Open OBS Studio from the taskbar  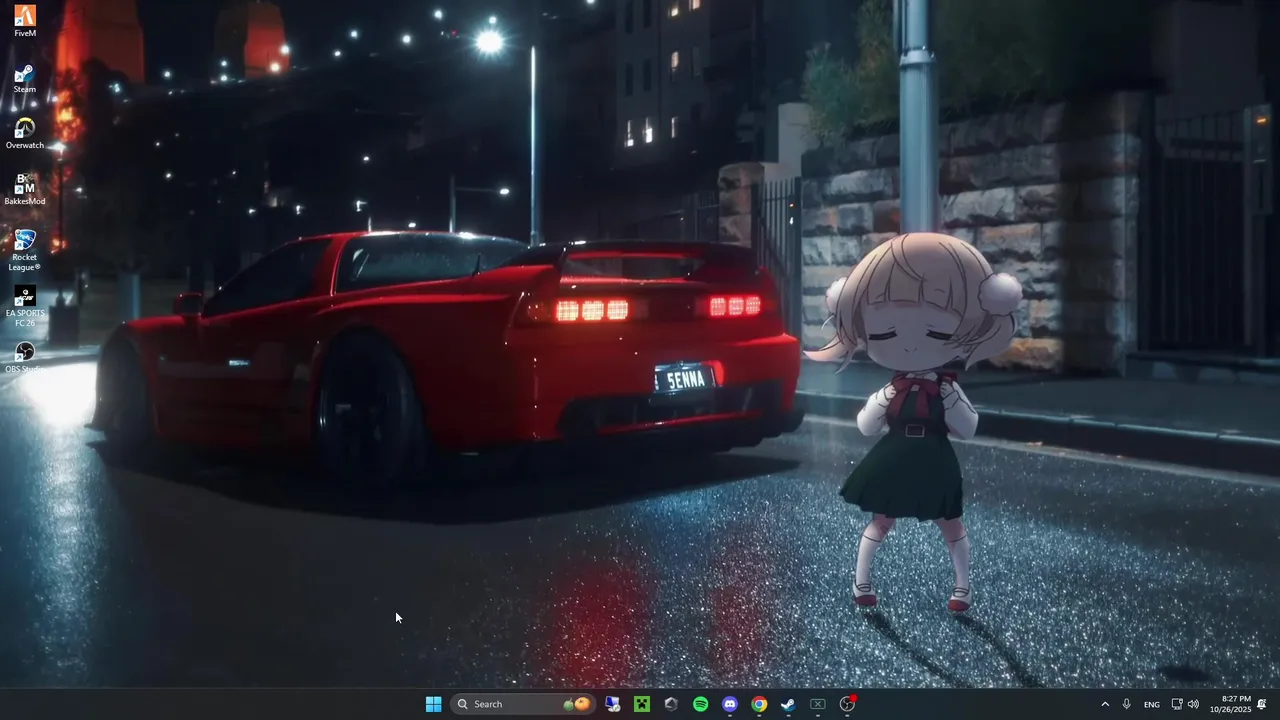pyautogui.click(x=847, y=704)
